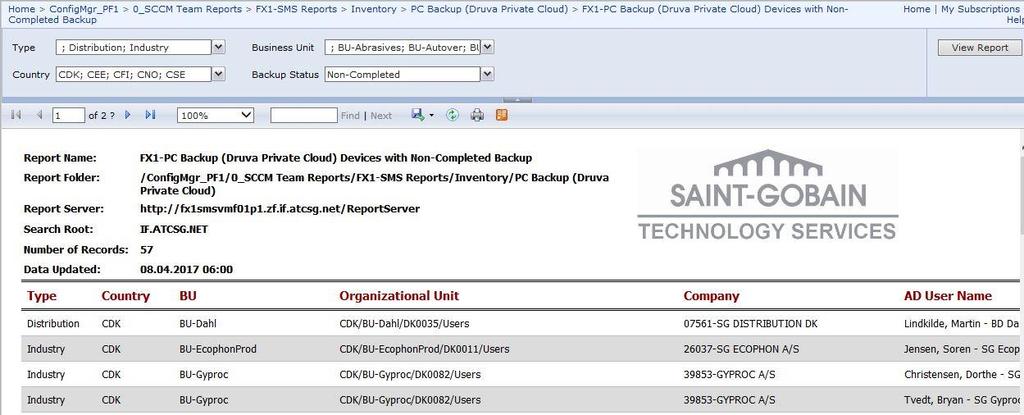Select CDK/BU-Dahl/DK0035/Users cell
This screenshot has width=1024, height=415.
click(404, 324)
